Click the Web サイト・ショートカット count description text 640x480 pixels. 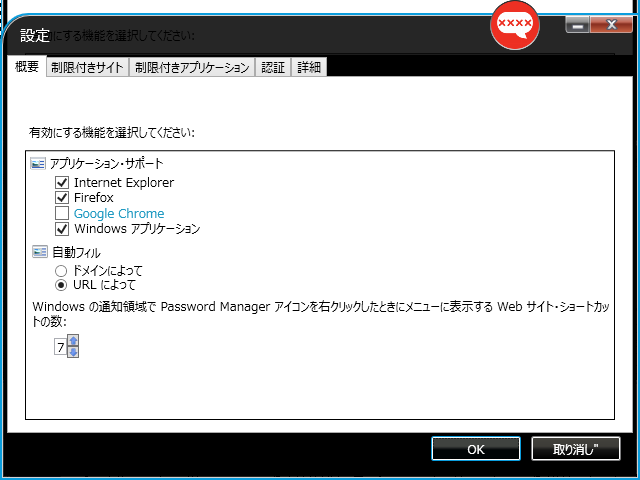click(x=321, y=314)
